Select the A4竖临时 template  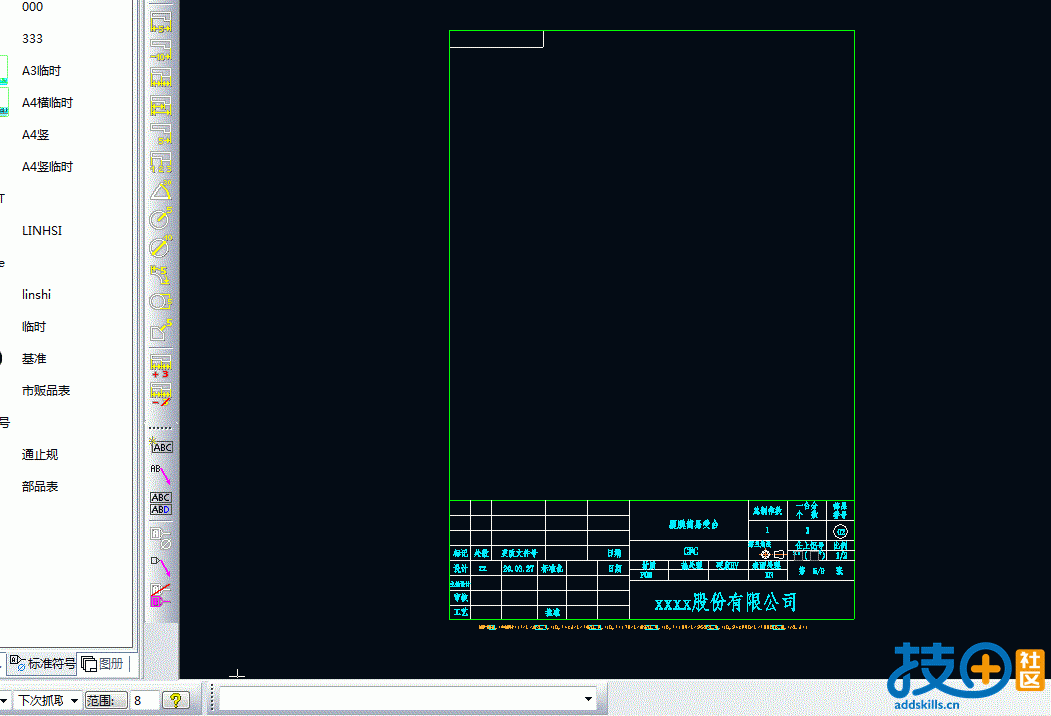coord(47,166)
